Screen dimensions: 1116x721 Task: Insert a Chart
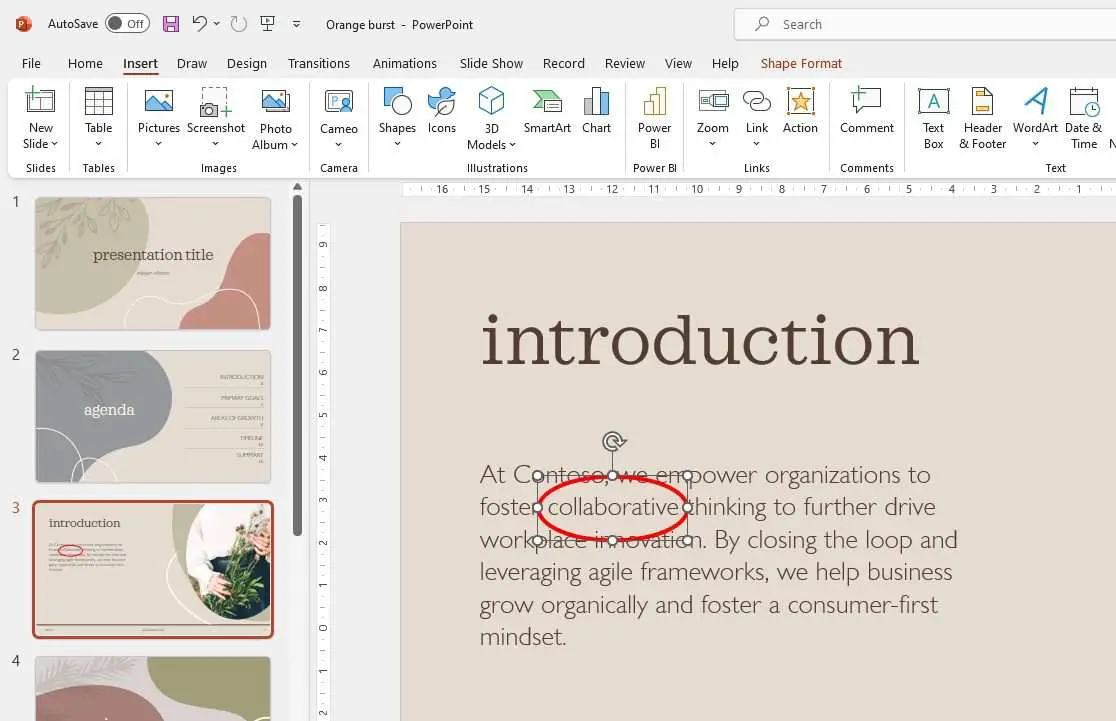596,111
